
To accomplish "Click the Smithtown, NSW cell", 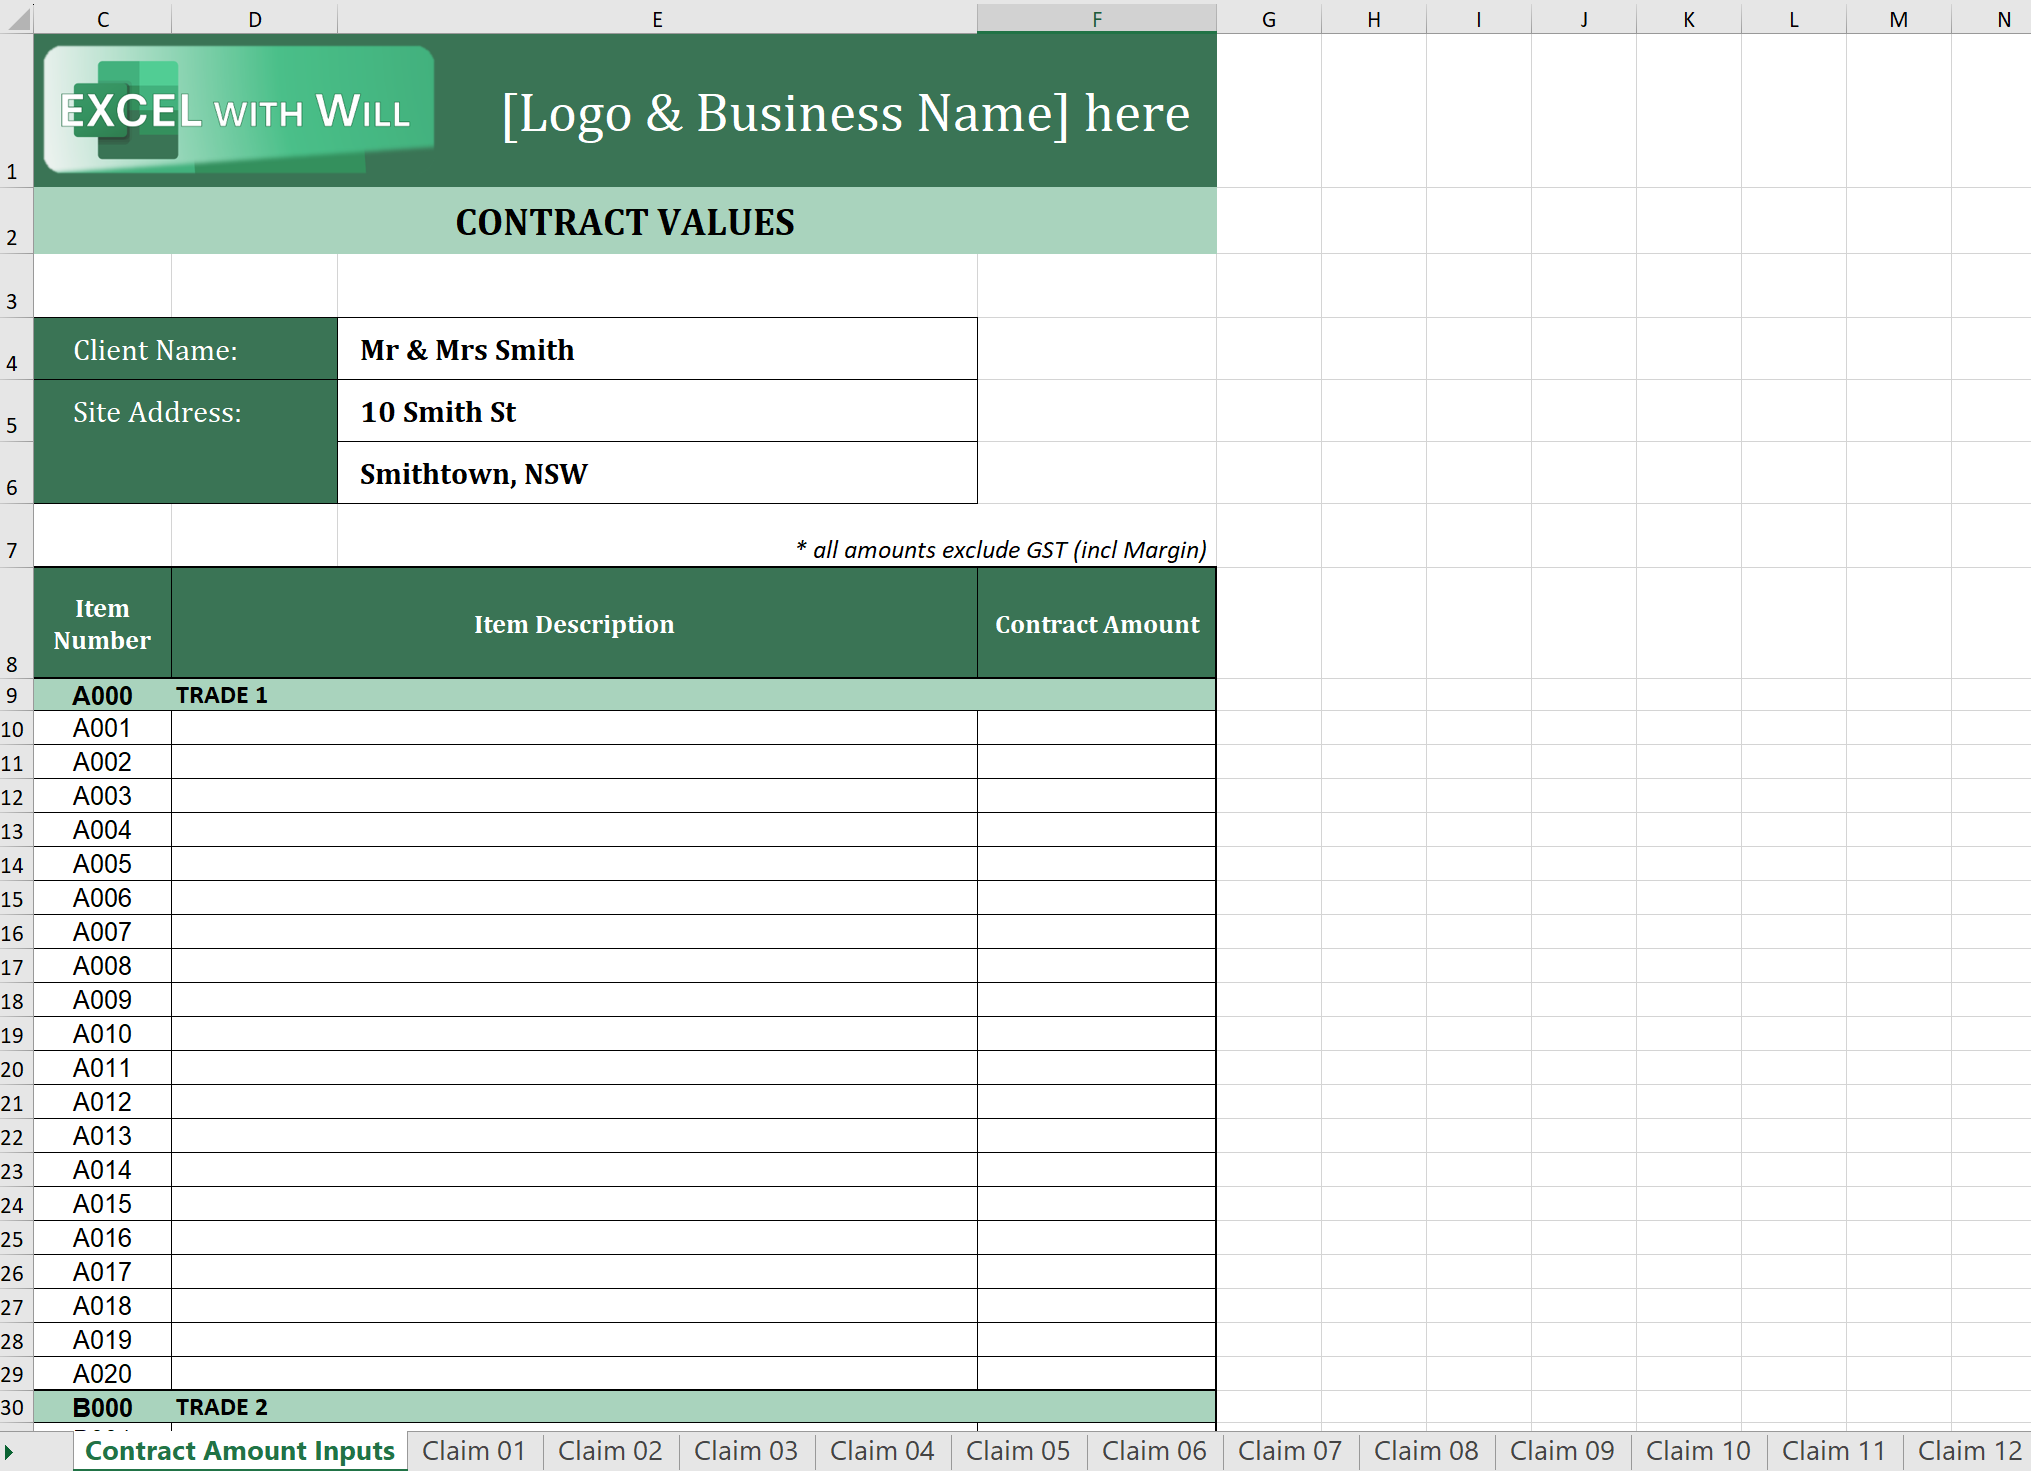I will pos(657,474).
